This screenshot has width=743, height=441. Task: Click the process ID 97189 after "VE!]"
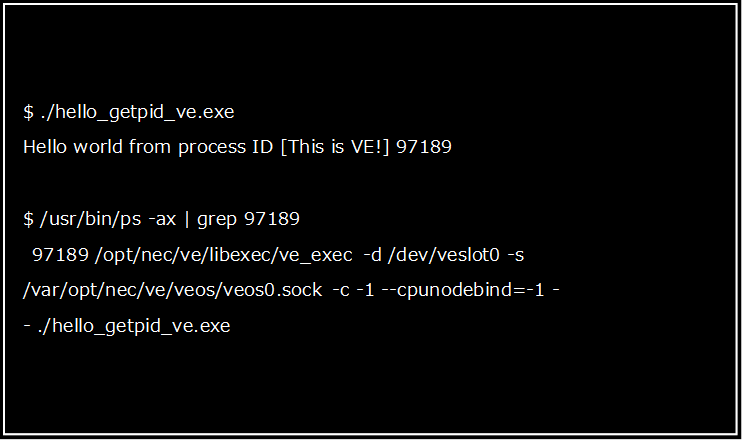tap(424, 148)
